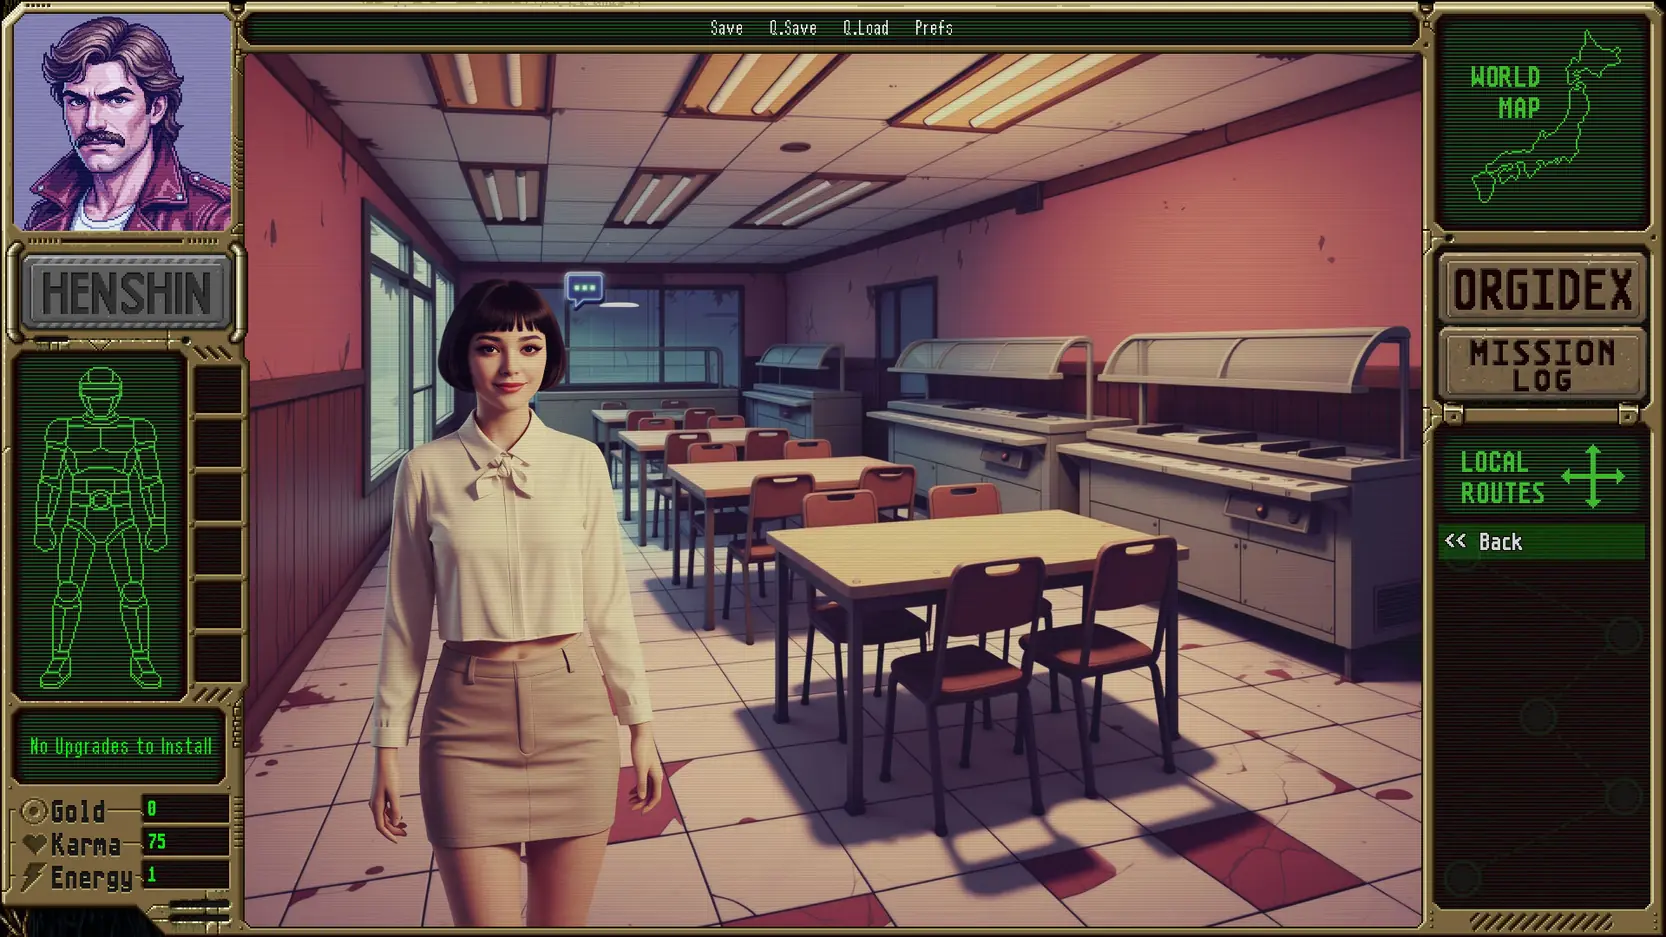
Task: Click the four-way arrows Local Routes icon
Action: pyautogui.click(x=1592, y=477)
